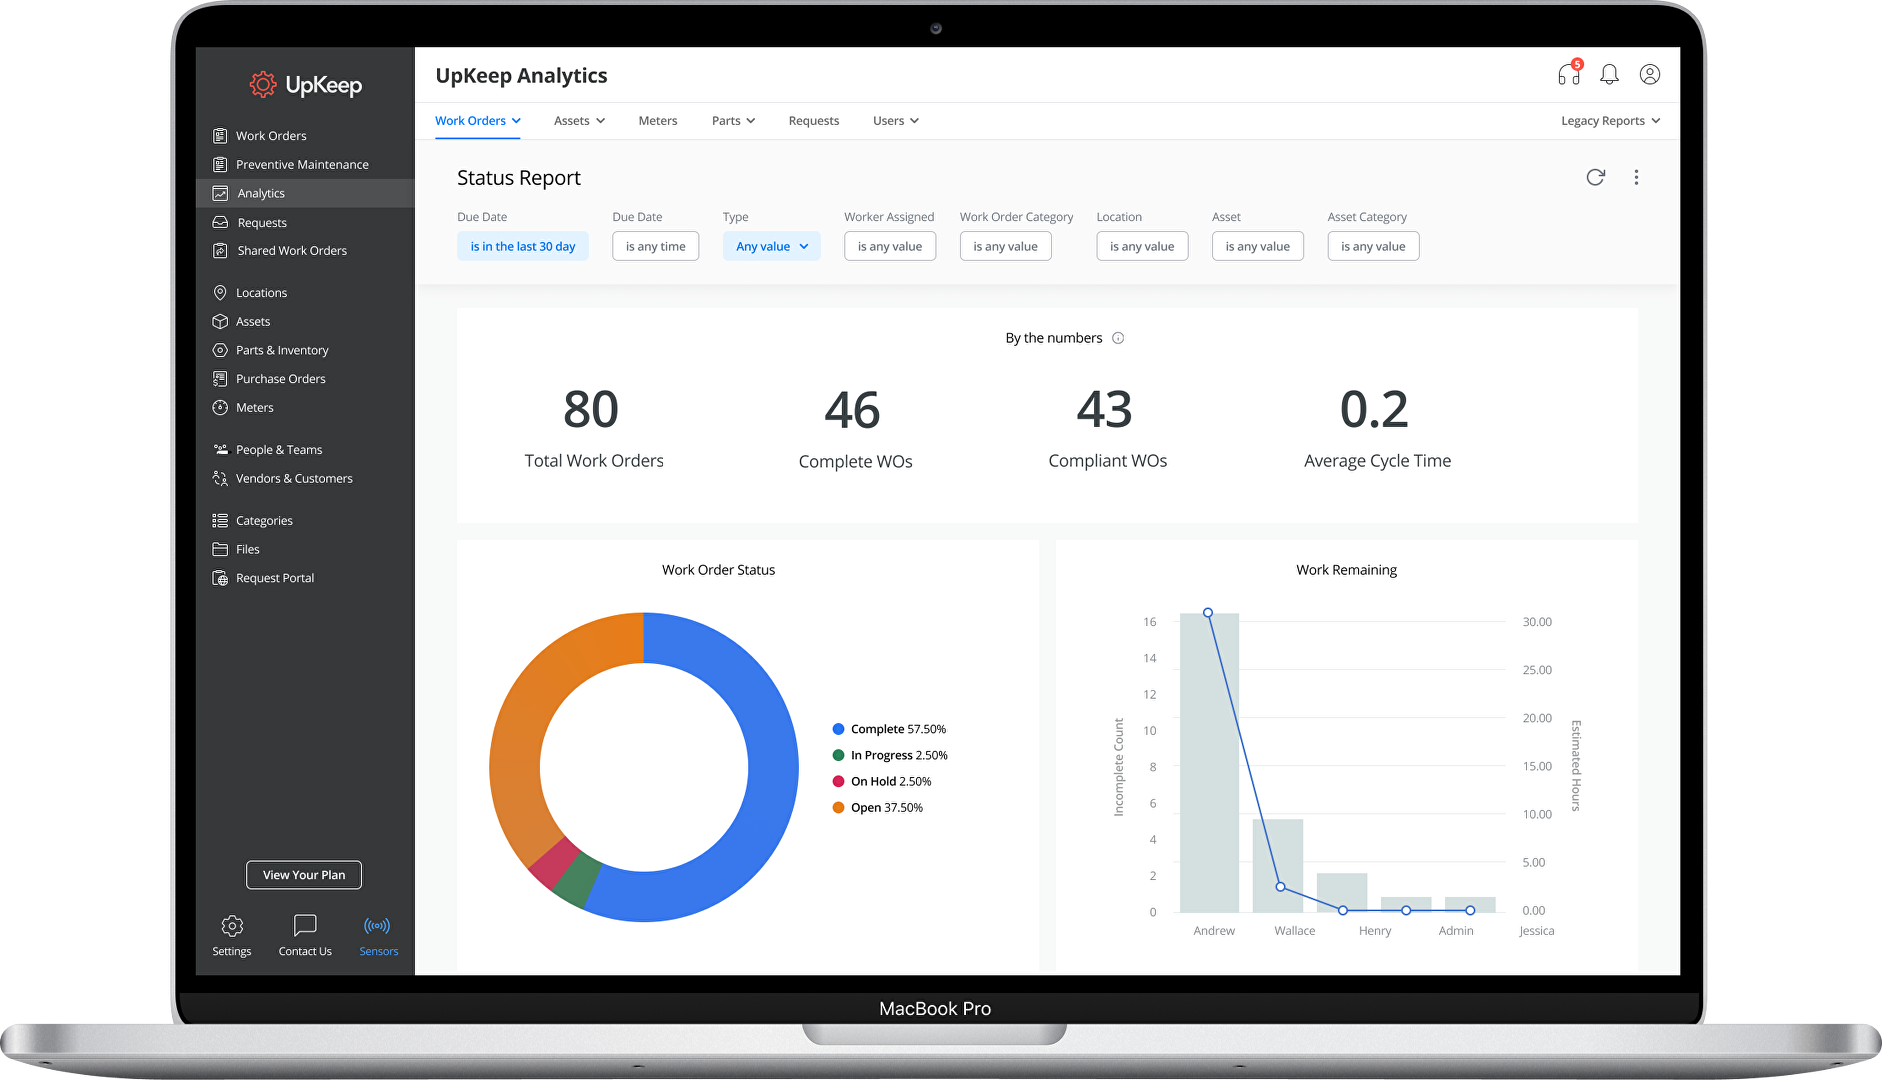The height and width of the screenshot is (1080, 1882).
Task: Click Henry's bar in Work Remaining chart
Action: coord(1342,893)
